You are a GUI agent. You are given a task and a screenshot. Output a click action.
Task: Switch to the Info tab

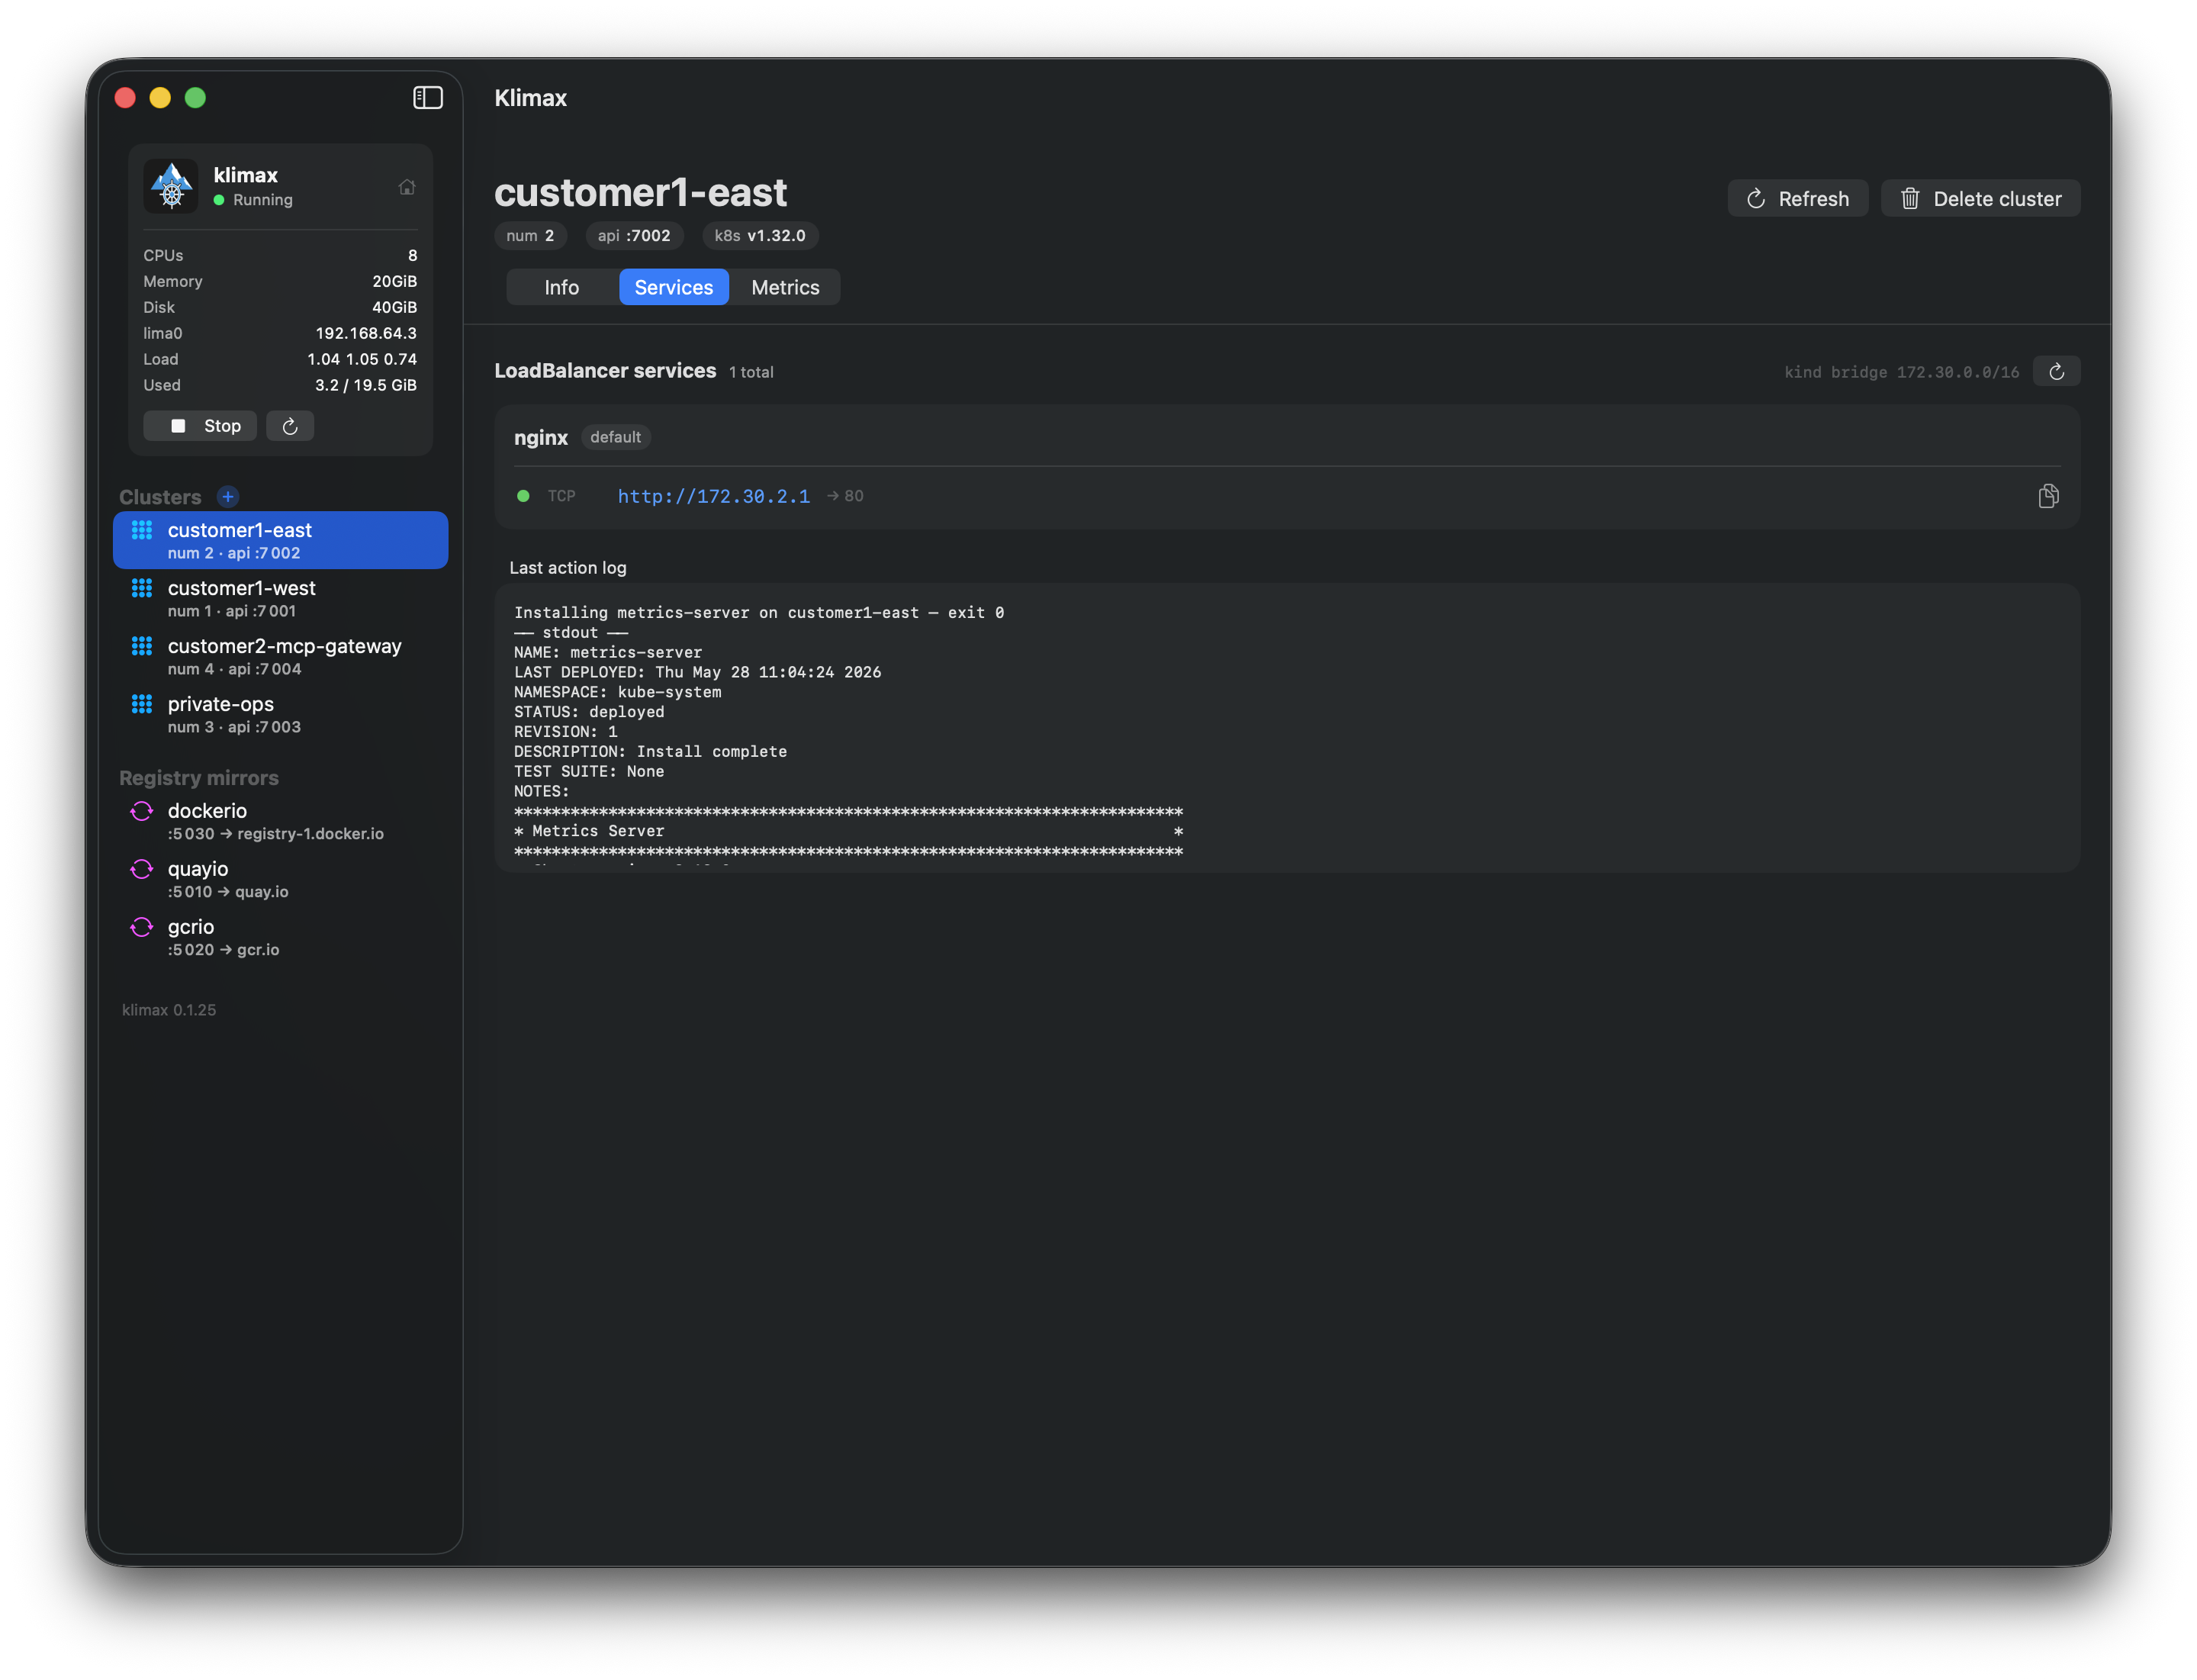pos(562,287)
